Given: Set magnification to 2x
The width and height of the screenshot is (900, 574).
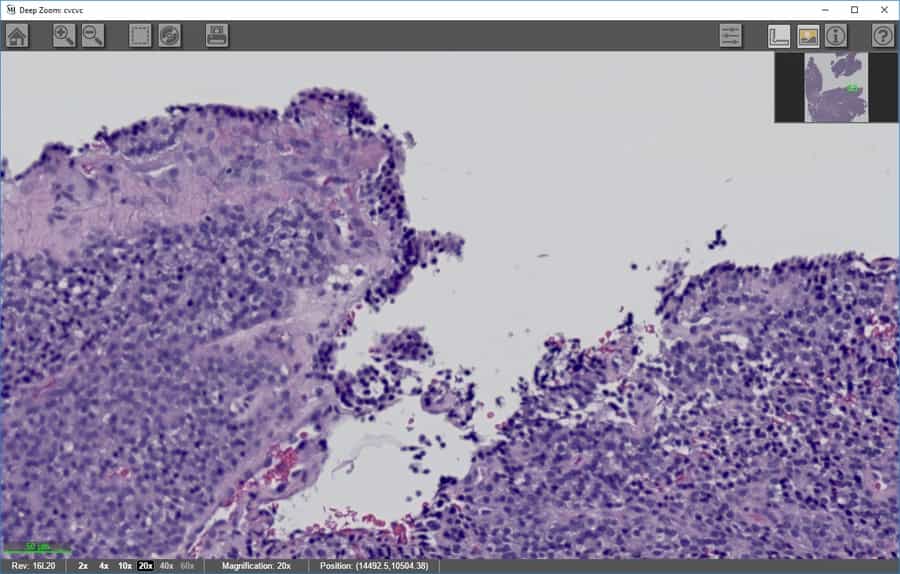Looking at the screenshot, I should click(83, 566).
